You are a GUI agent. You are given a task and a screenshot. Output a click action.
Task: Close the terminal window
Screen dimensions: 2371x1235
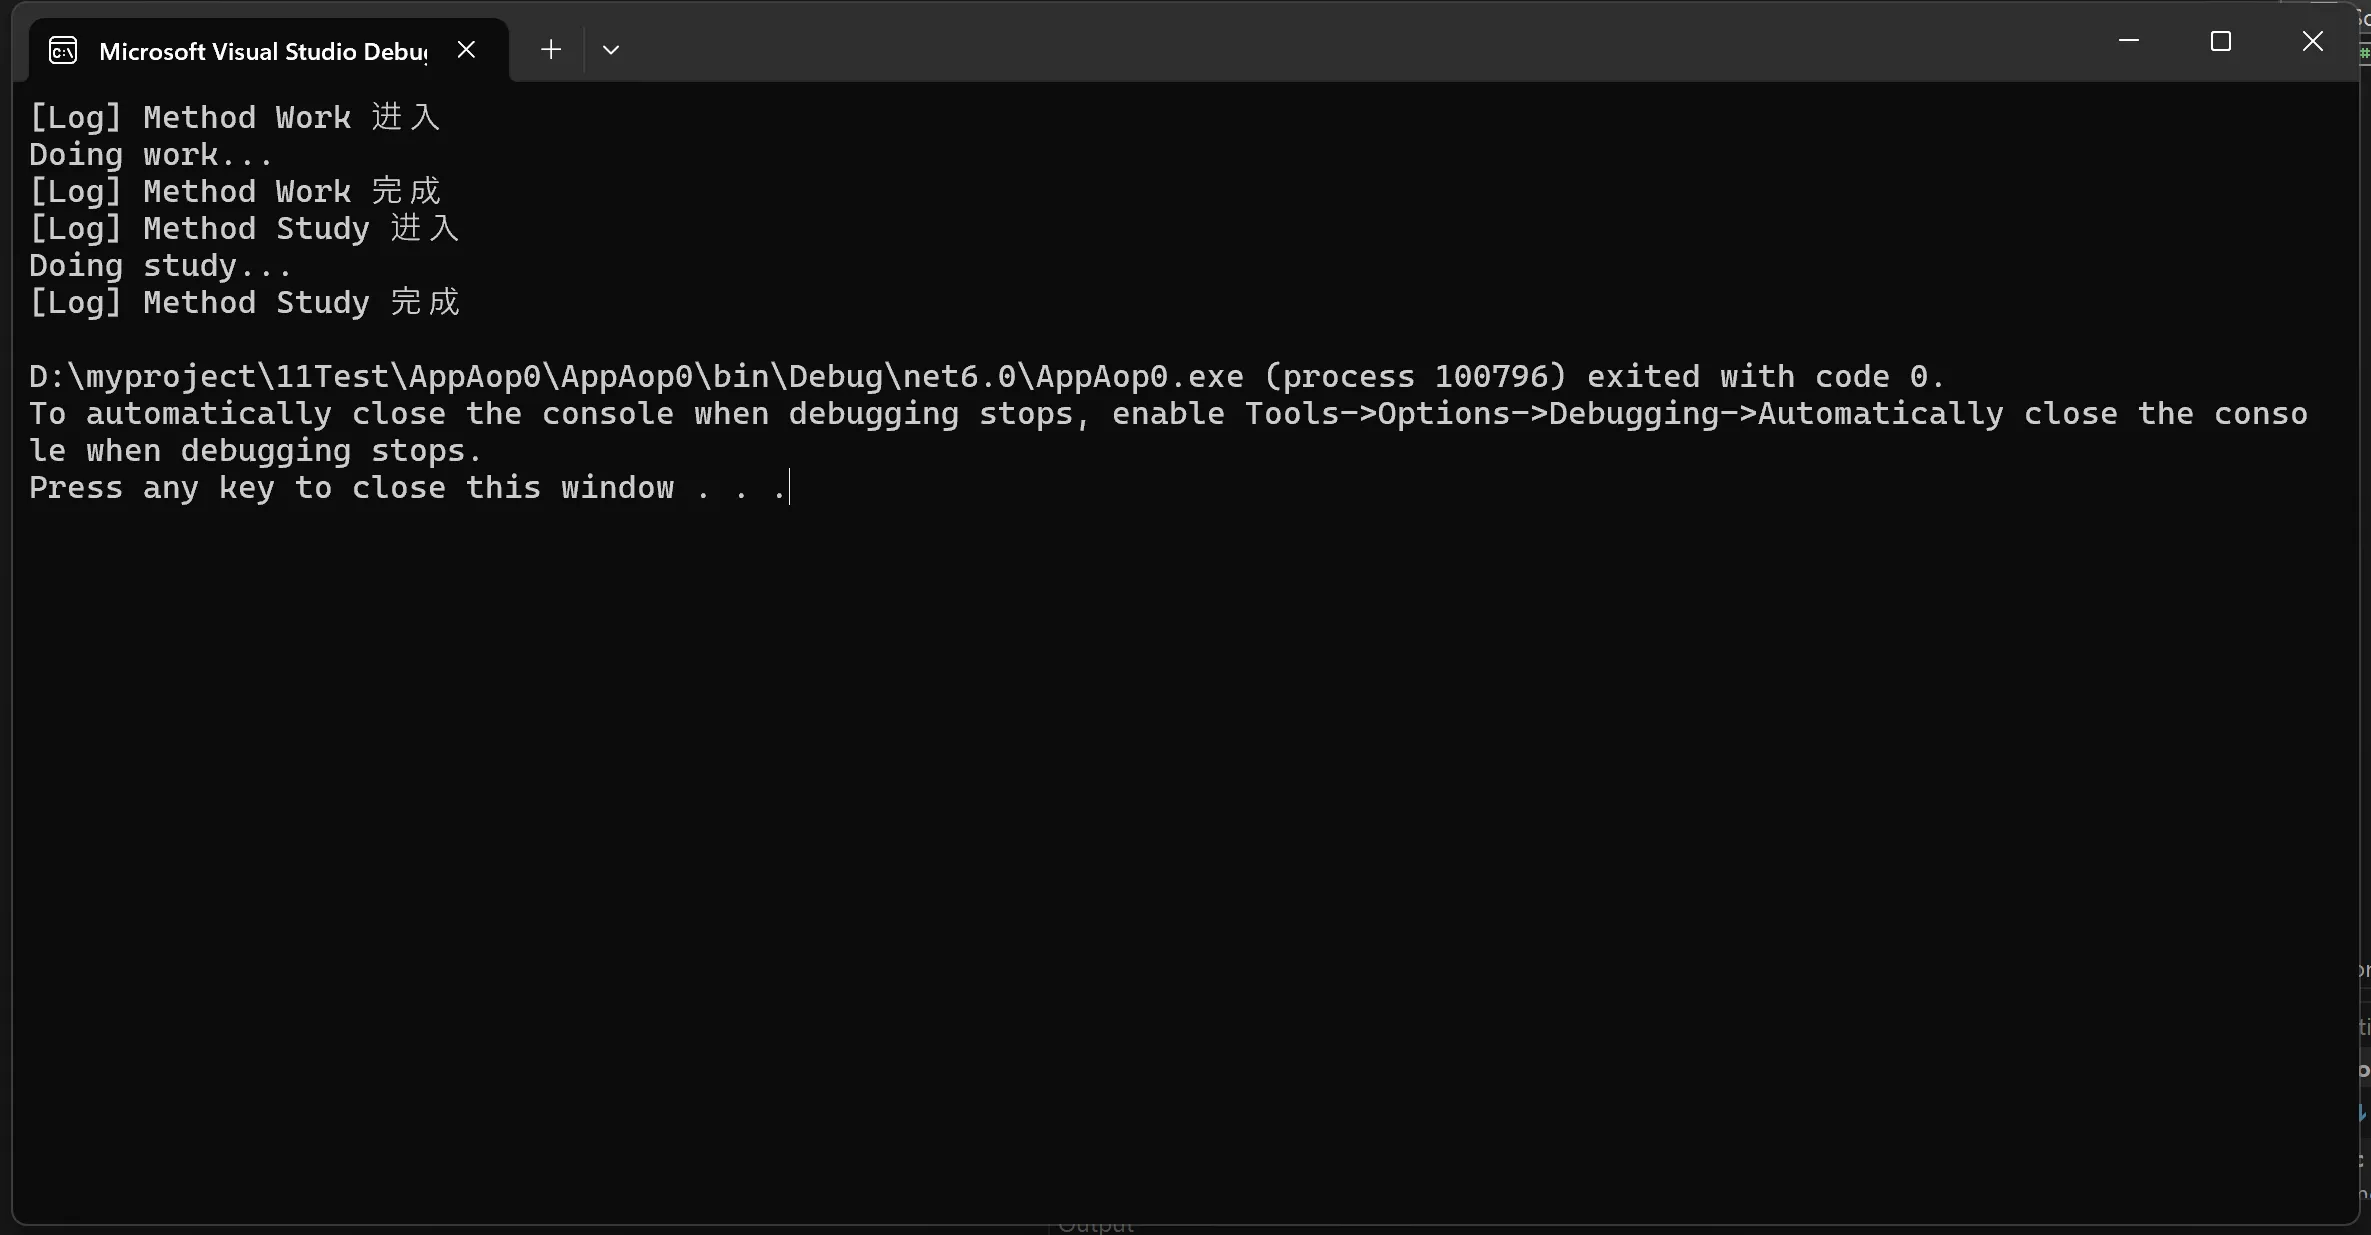point(2313,41)
